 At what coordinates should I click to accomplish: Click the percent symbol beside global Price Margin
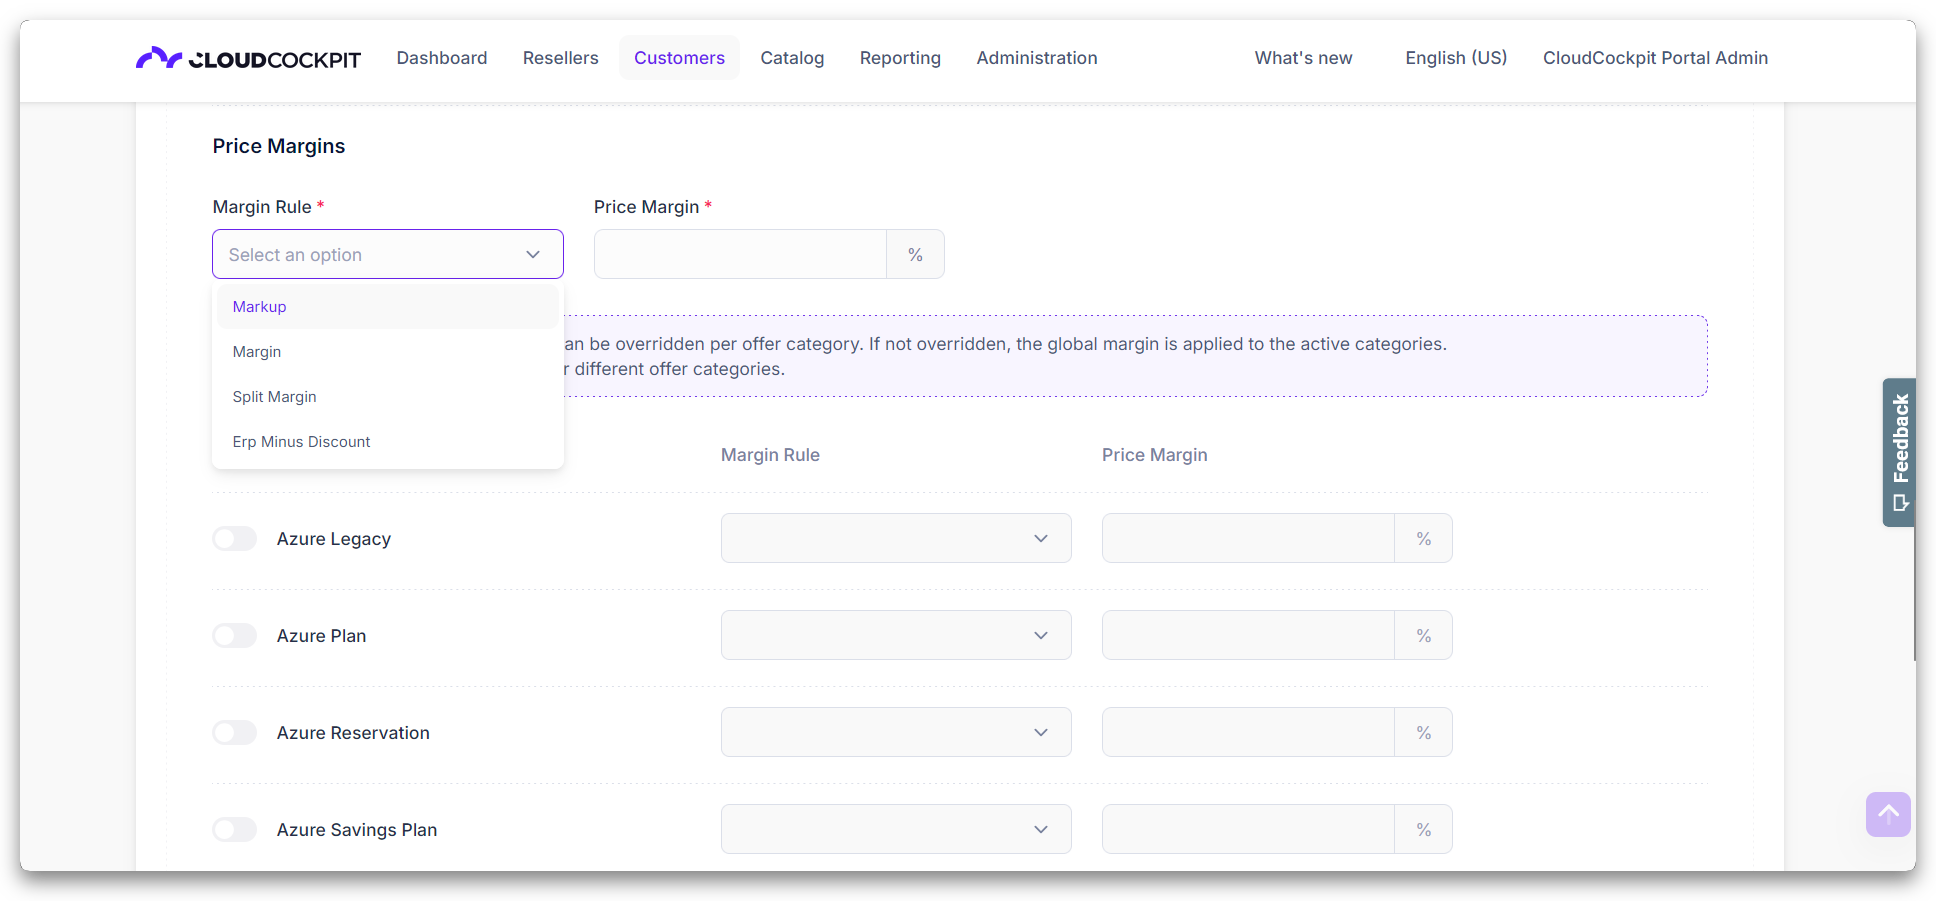915,255
